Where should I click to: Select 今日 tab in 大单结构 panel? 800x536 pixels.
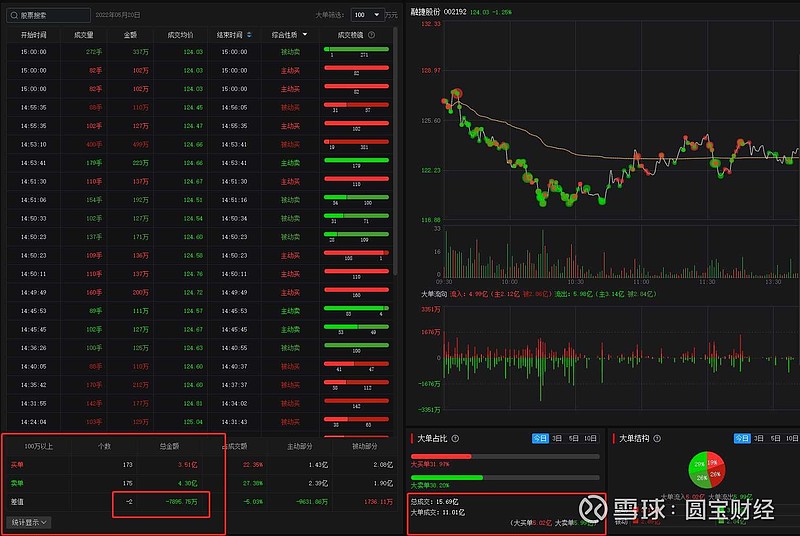coord(742,439)
